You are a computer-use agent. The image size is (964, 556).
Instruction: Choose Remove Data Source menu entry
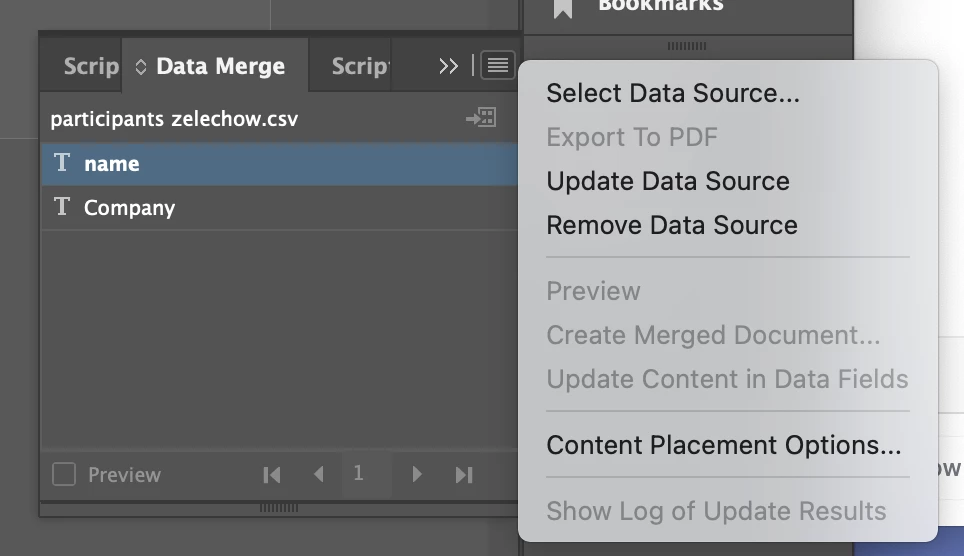coord(672,225)
